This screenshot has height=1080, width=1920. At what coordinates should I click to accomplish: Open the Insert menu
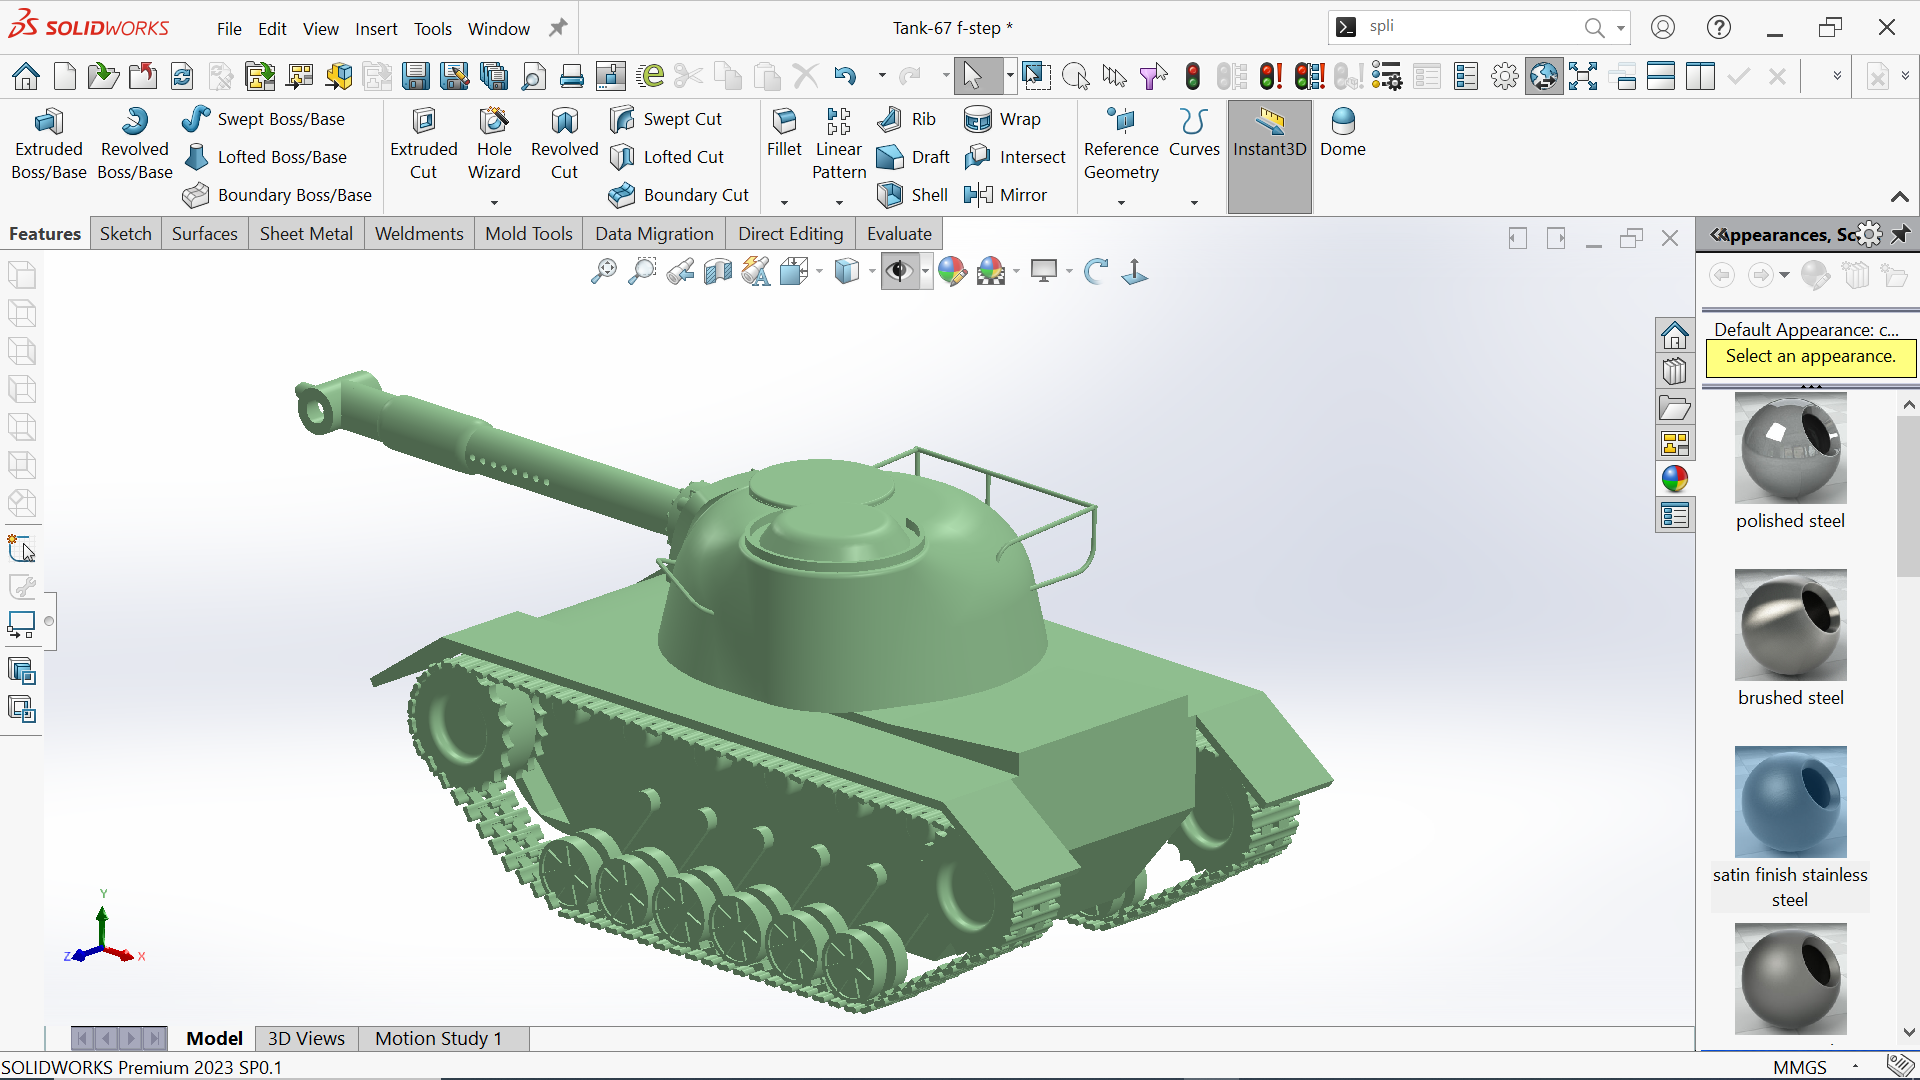(376, 29)
